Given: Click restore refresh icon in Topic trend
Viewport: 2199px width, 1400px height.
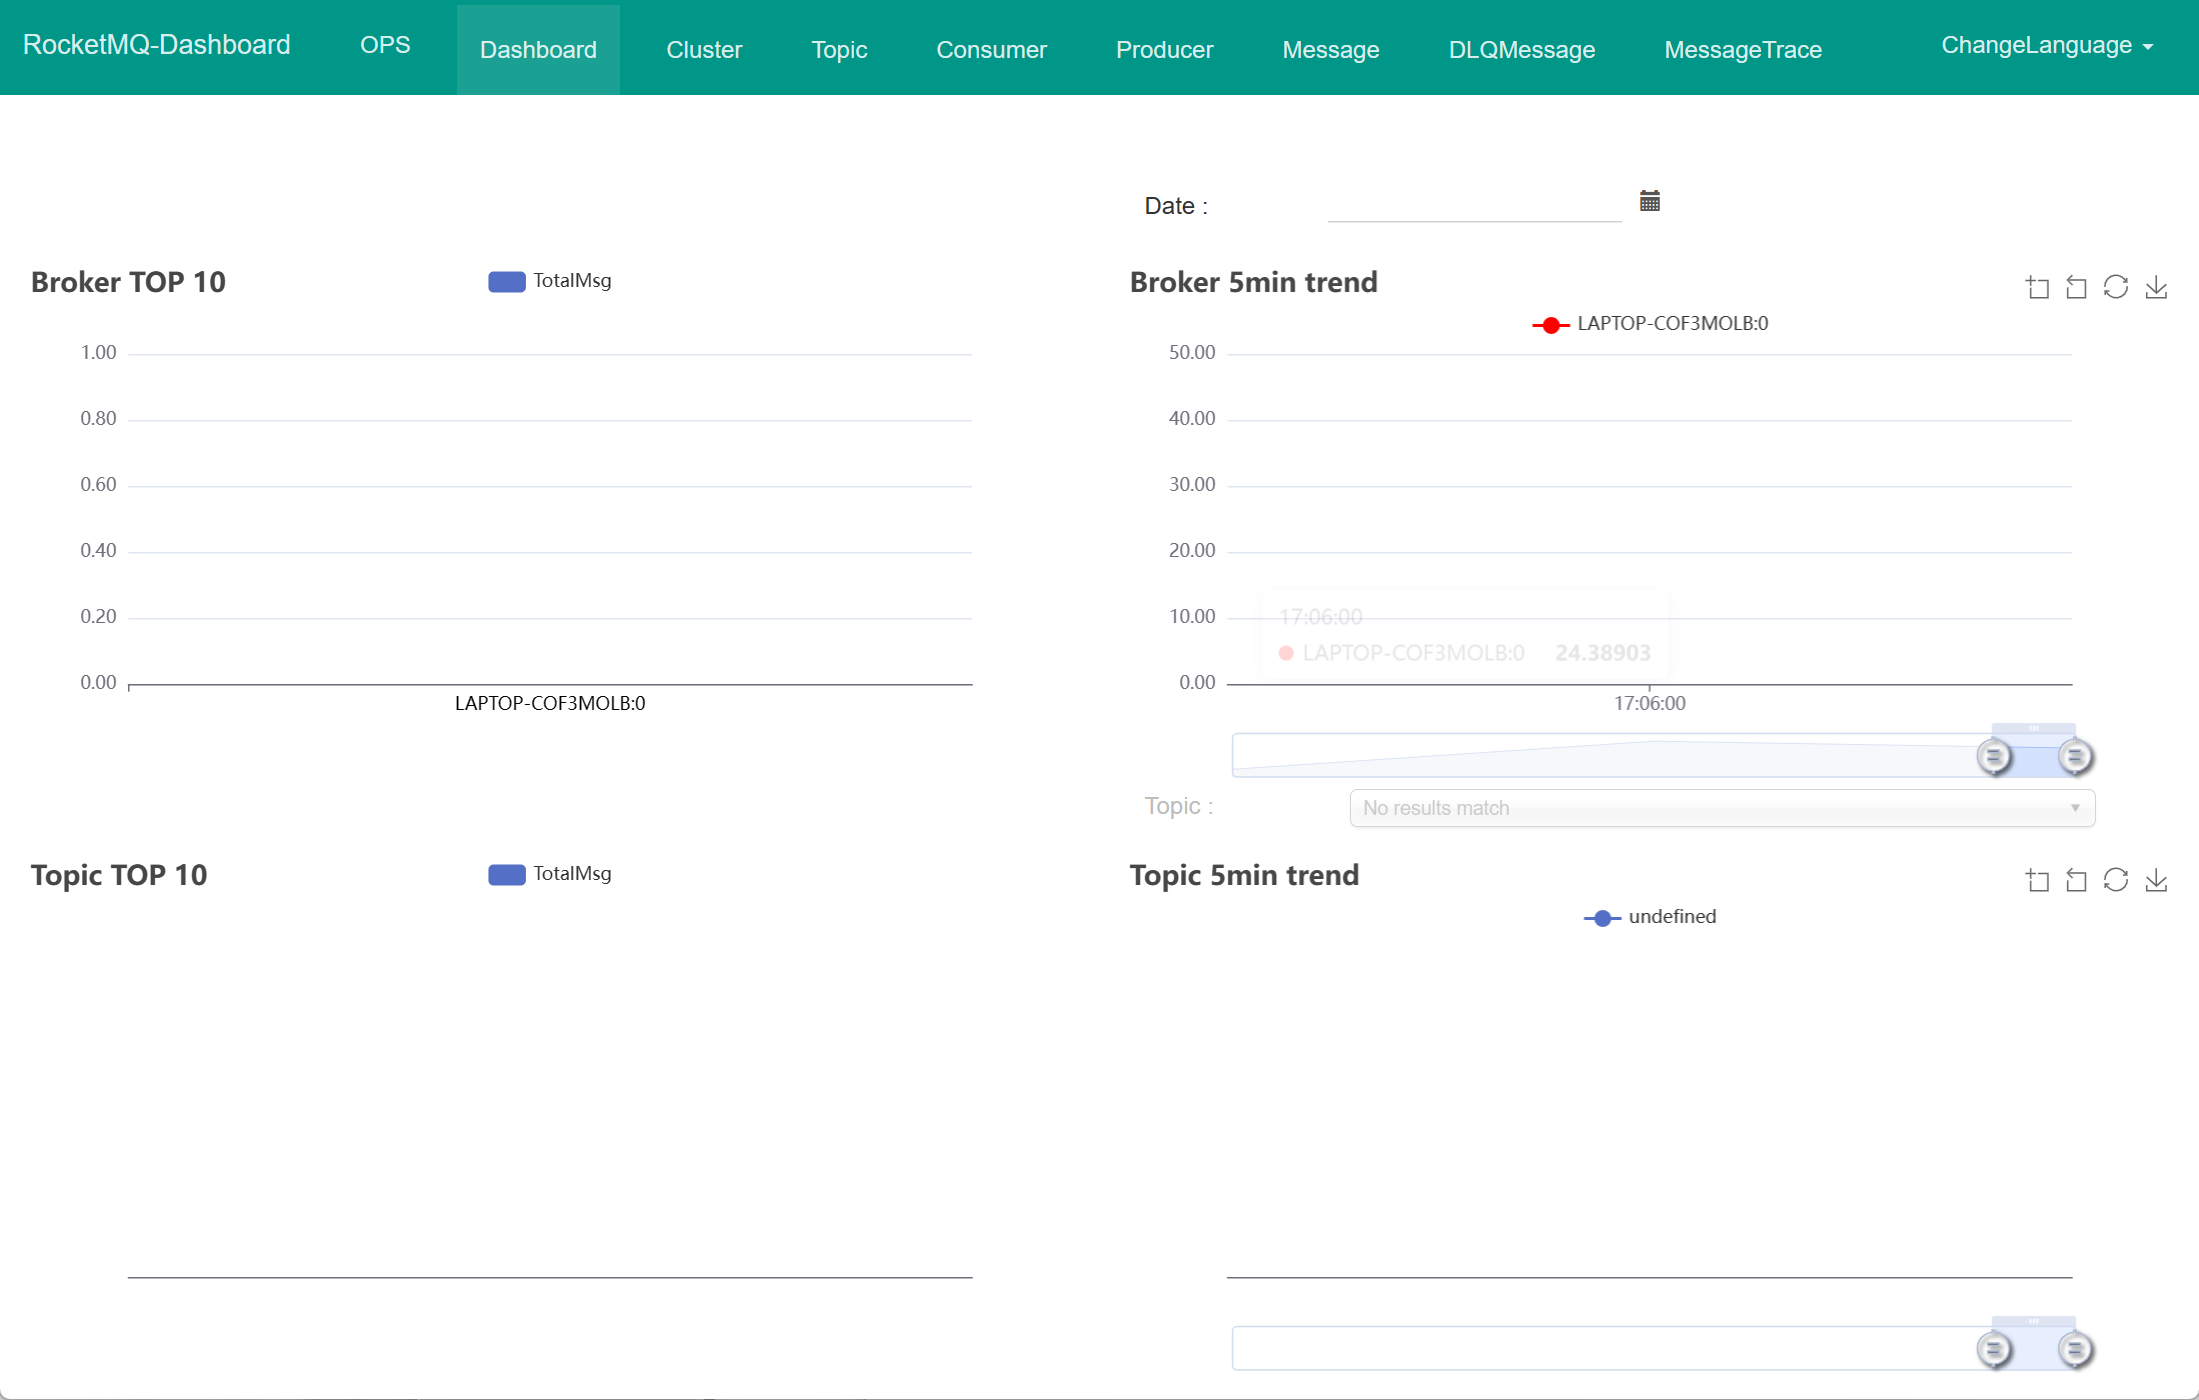Looking at the screenshot, I should coord(2115,881).
